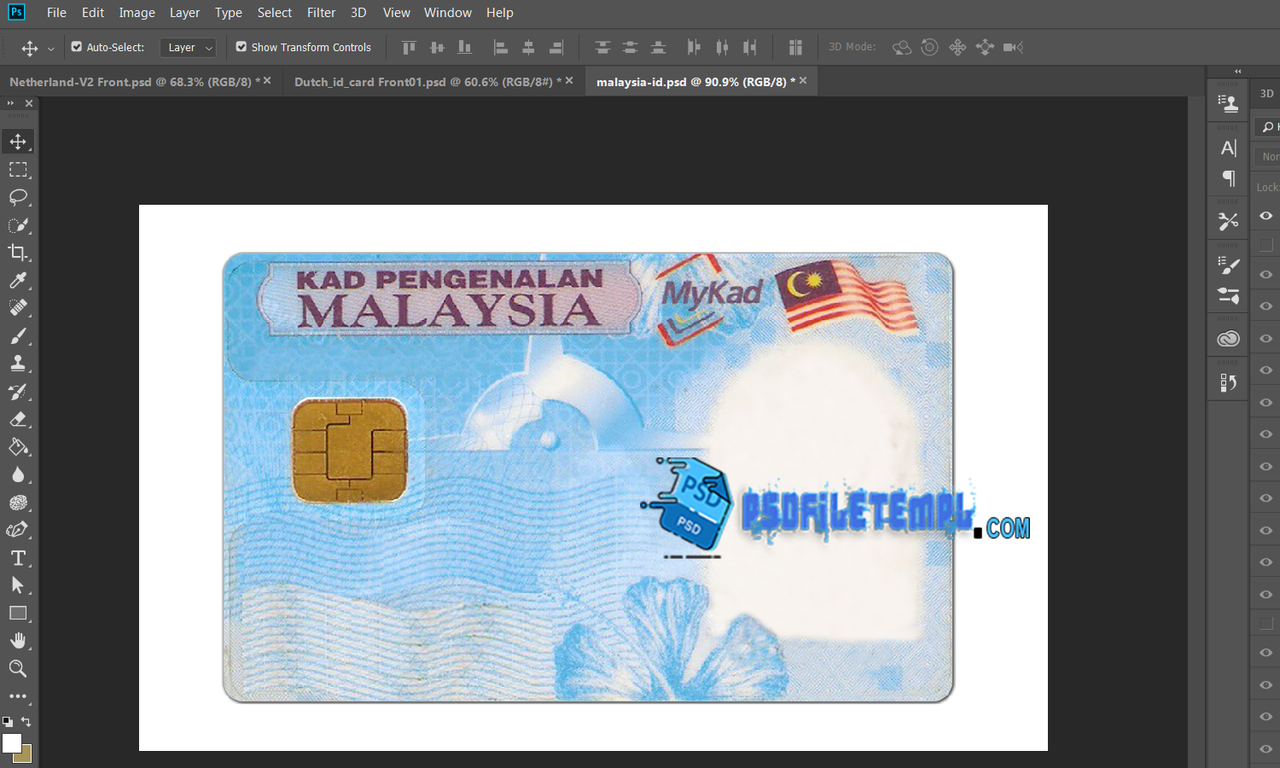Viewport: 1280px width, 768px height.
Task: Open the Select menu
Action: click(x=274, y=12)
